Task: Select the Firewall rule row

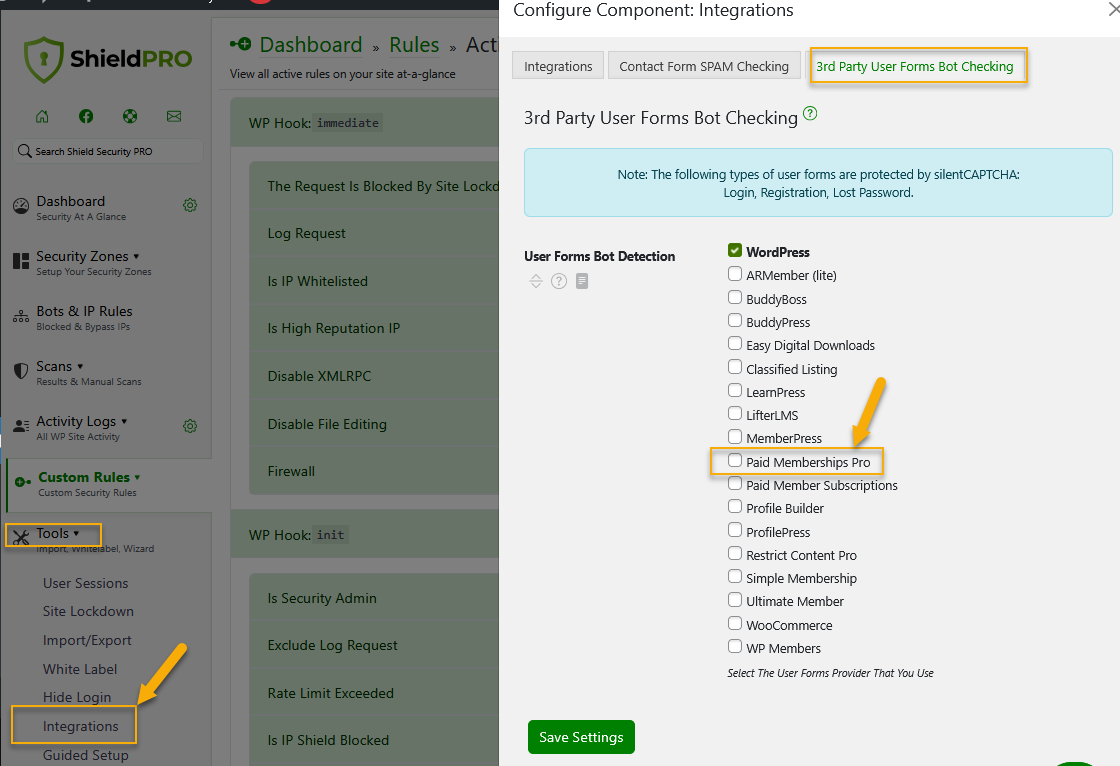Action: click(x=374, y=471)
